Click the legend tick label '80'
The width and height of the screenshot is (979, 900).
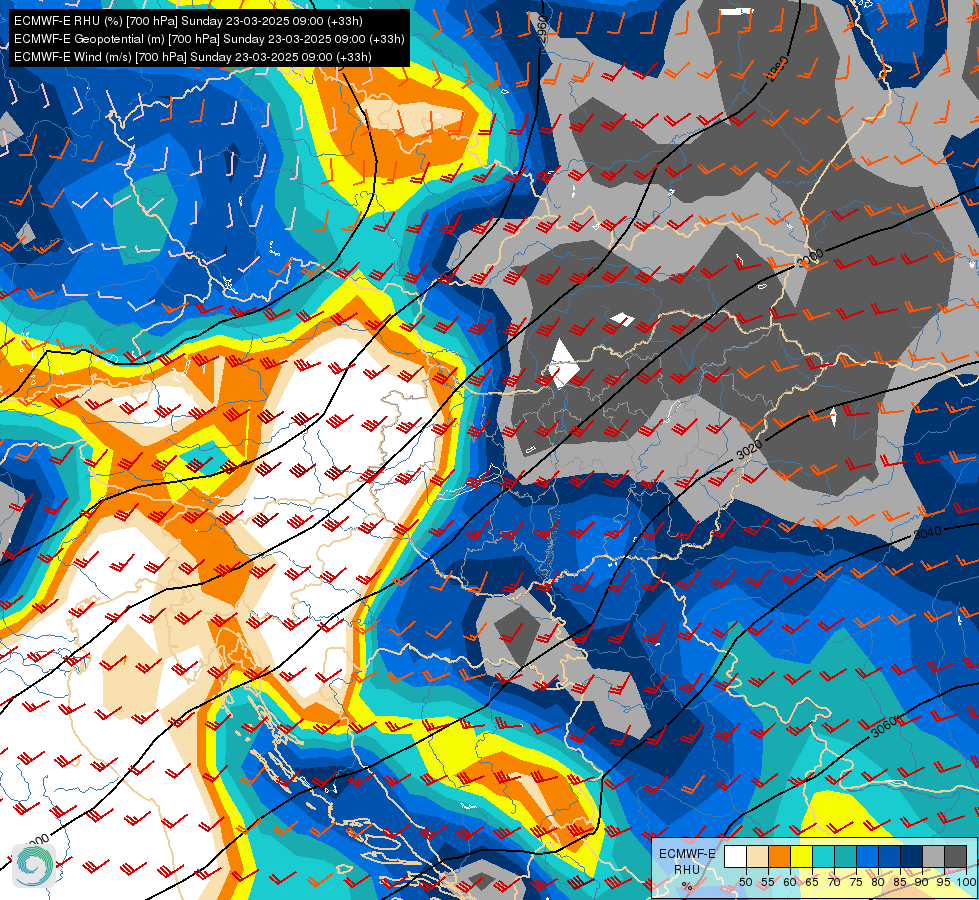click(x=878, y=882)
